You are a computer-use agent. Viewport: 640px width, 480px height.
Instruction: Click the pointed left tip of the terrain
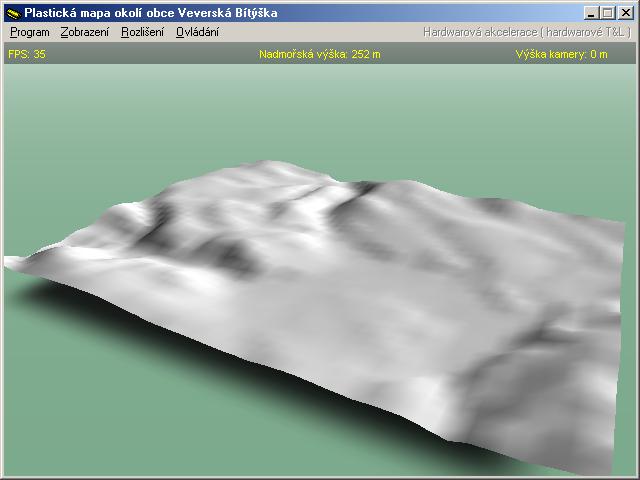coord(8,262)
